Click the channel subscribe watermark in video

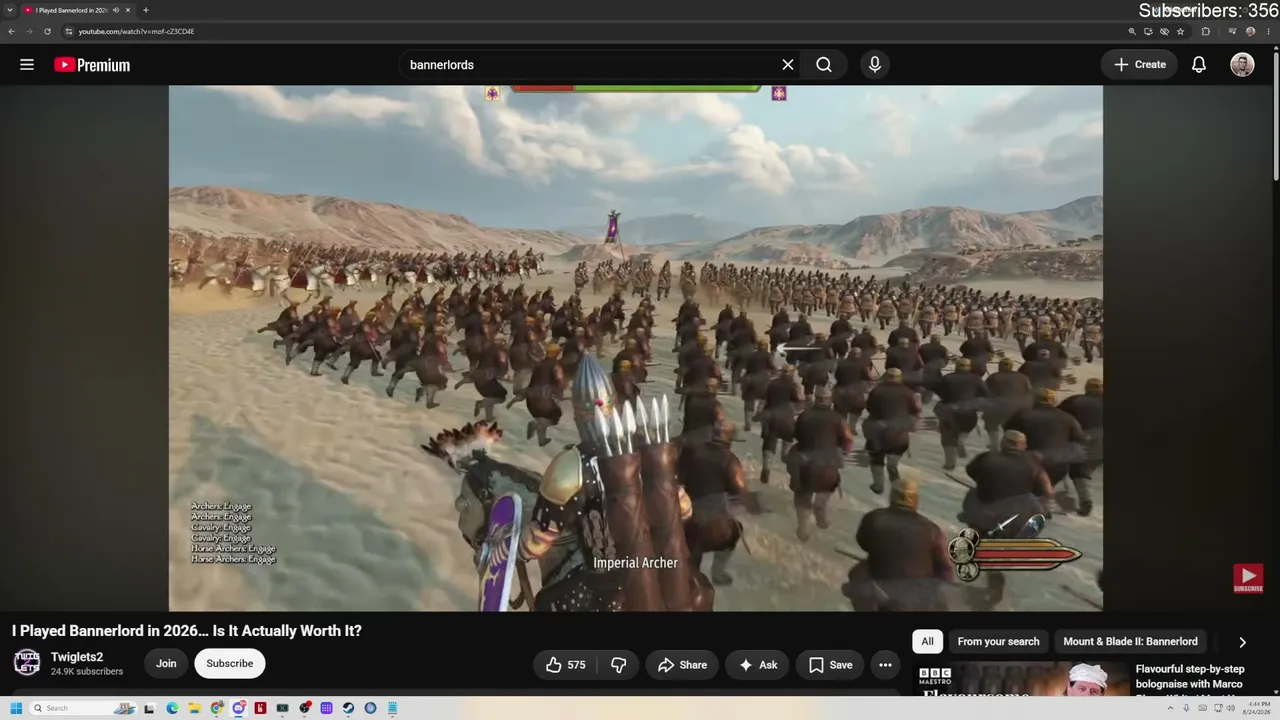click(x=1248, y=579)
